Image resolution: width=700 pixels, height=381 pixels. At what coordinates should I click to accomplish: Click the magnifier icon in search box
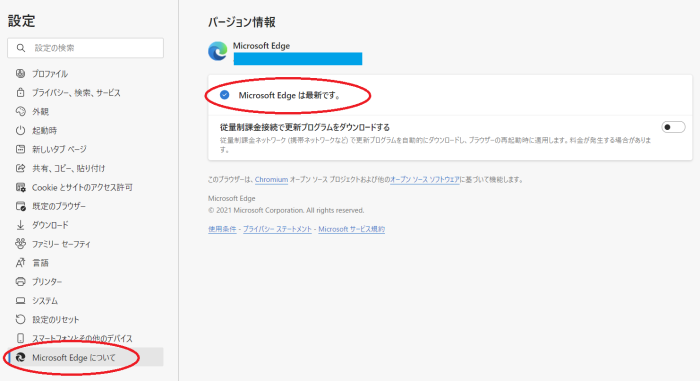(21, 48)
